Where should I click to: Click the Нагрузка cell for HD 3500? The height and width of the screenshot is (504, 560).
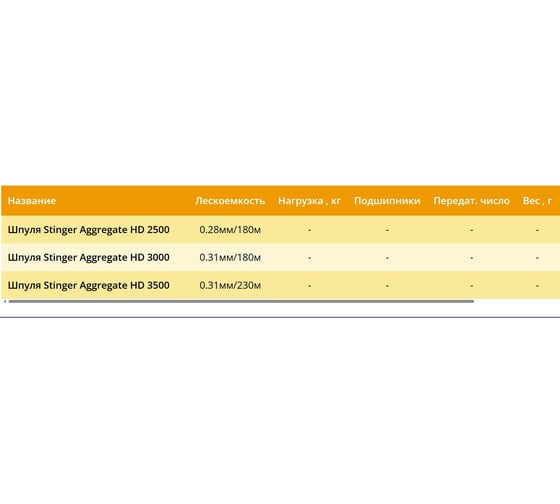click(x=309, y=285)
